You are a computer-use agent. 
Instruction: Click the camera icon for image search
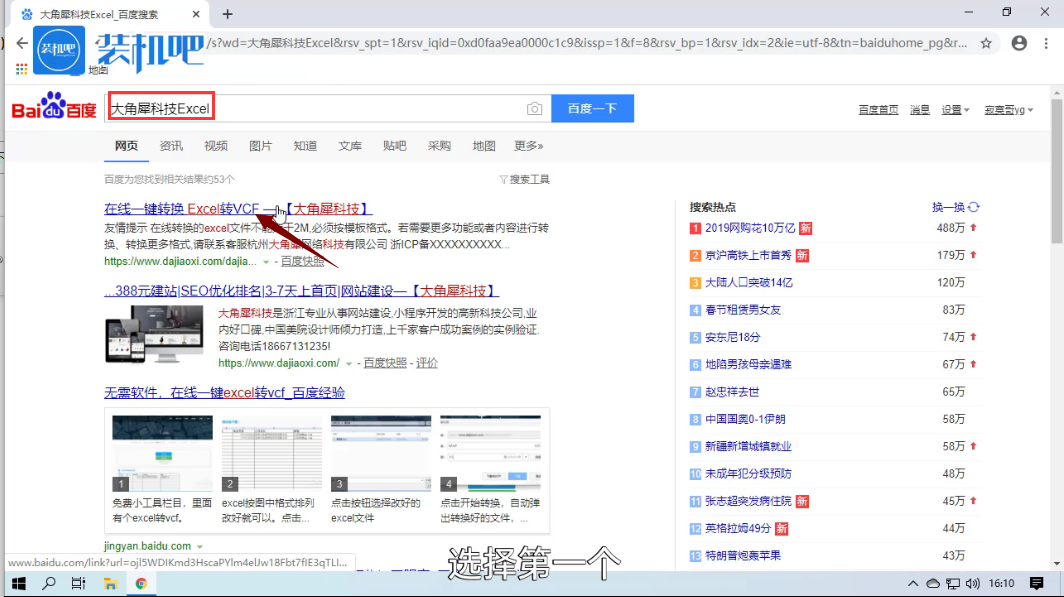(535, 109)
